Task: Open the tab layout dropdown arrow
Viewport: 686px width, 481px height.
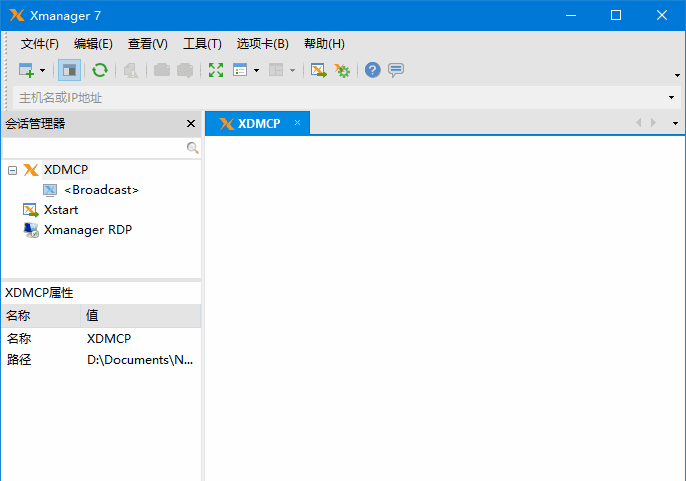Action: tap(292, 70)
